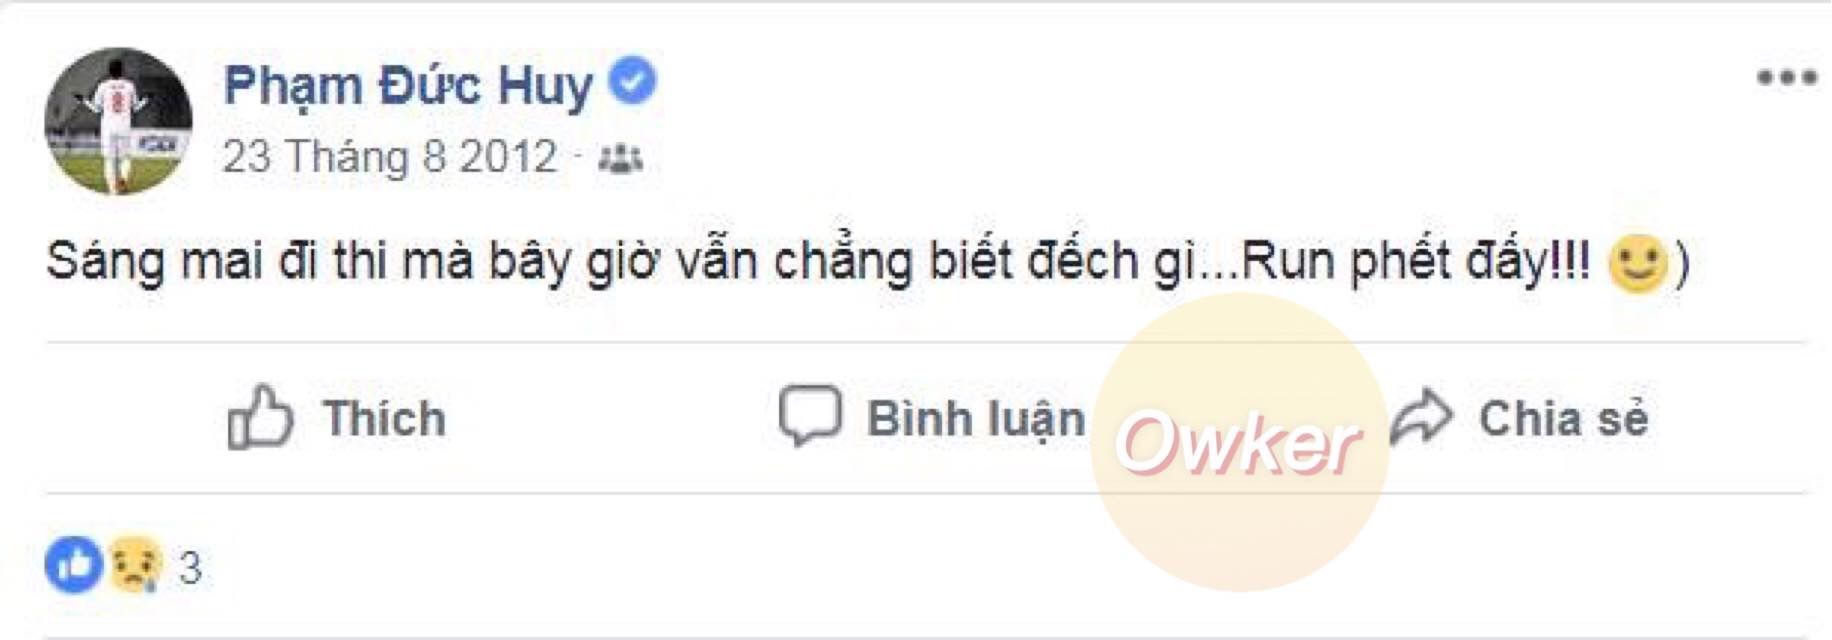This screenshot has height=640, width=1832.
Task: Click the word 'Sáng' starting the post
Action: tap(105, 262)
